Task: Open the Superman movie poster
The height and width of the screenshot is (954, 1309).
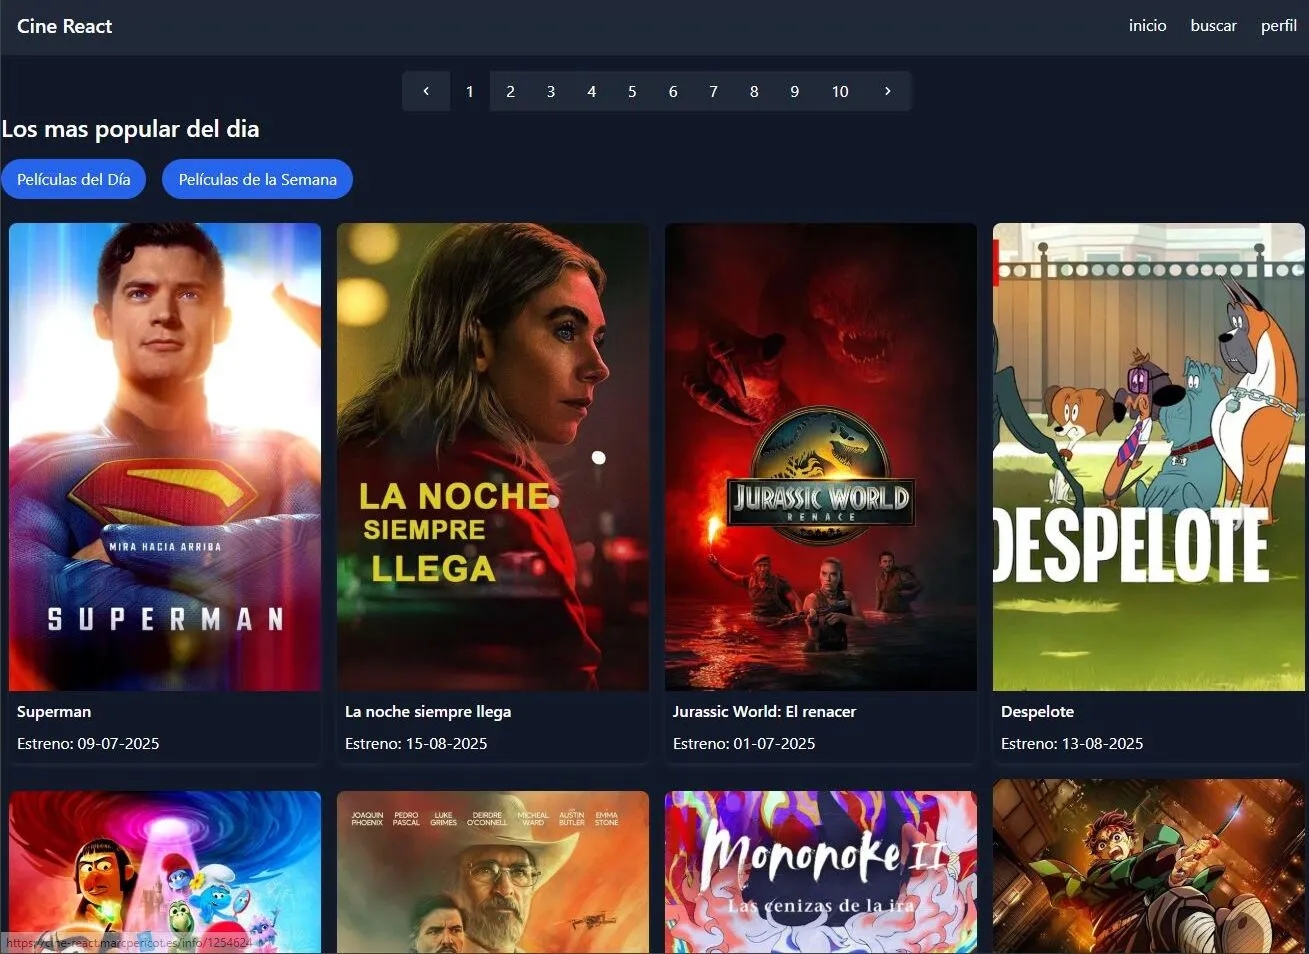Action: coord(164,456)
